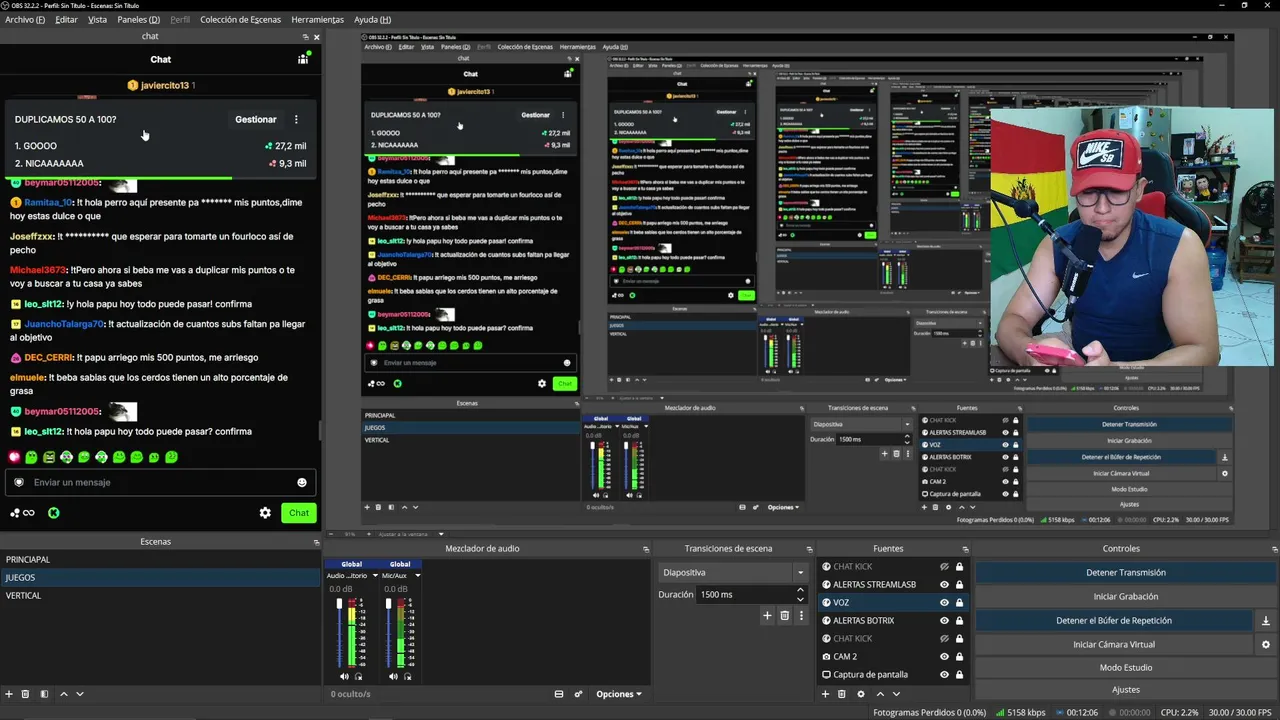Hide the VOZ source
This screenshot has width=1280, height=720.
[944, 603]
